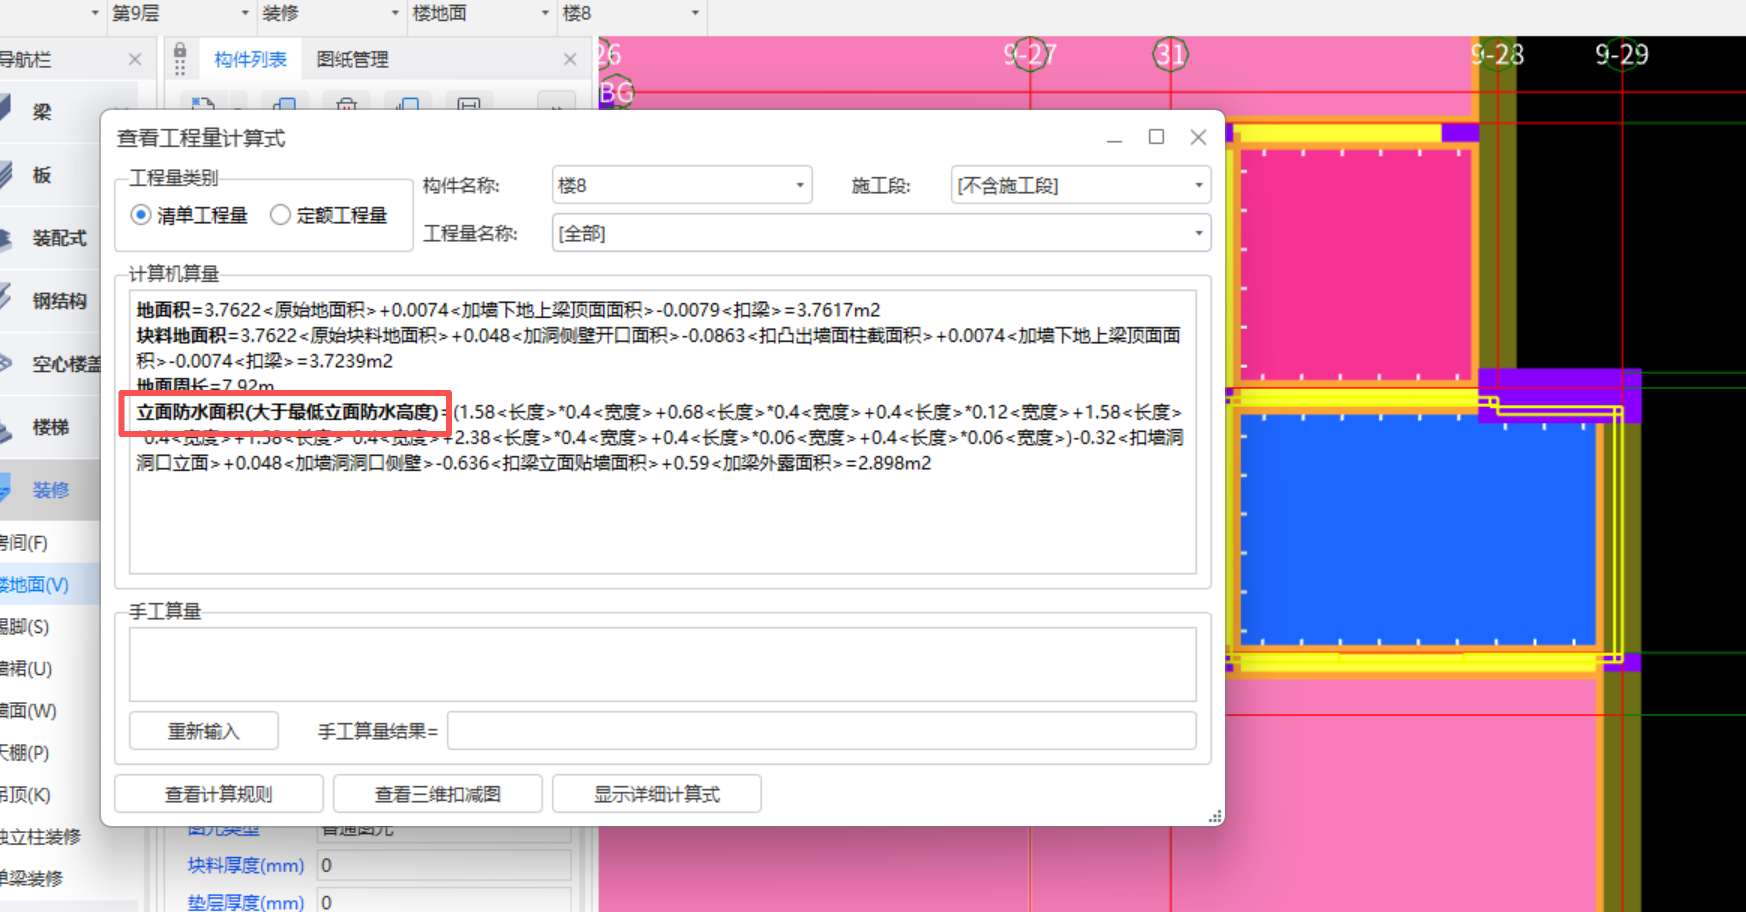The height and width of the screenshot is (912, 1746).
Task: Close the 构件列表 component panel
Action: tap(570, 60)
